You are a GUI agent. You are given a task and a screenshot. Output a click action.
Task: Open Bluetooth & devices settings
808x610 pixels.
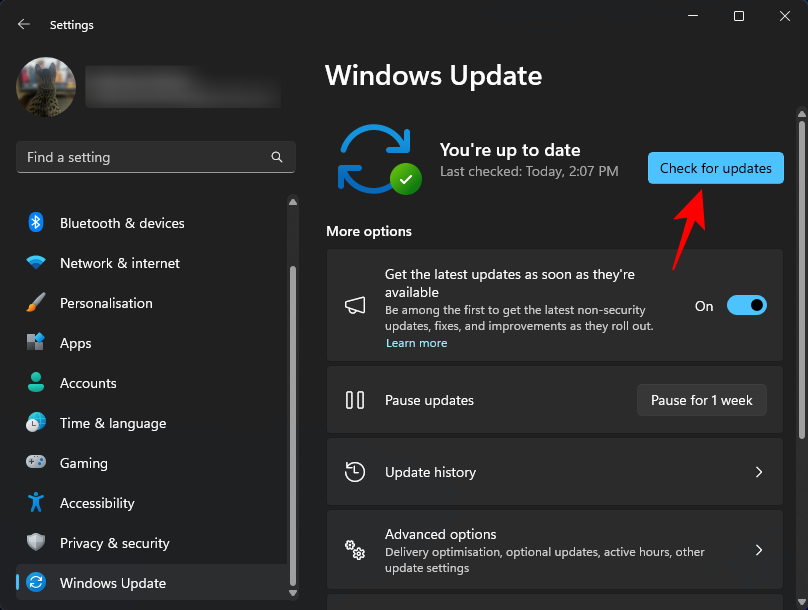122,223
